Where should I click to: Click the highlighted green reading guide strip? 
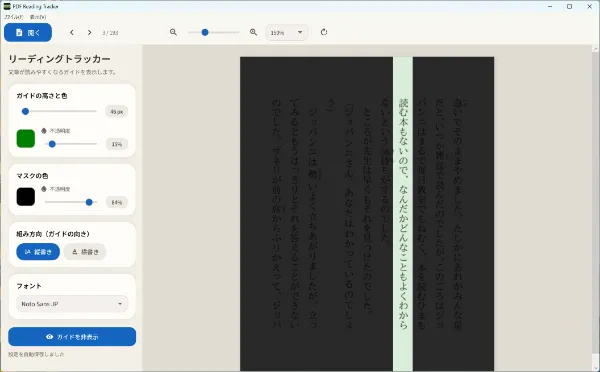[x=403, y=214]
